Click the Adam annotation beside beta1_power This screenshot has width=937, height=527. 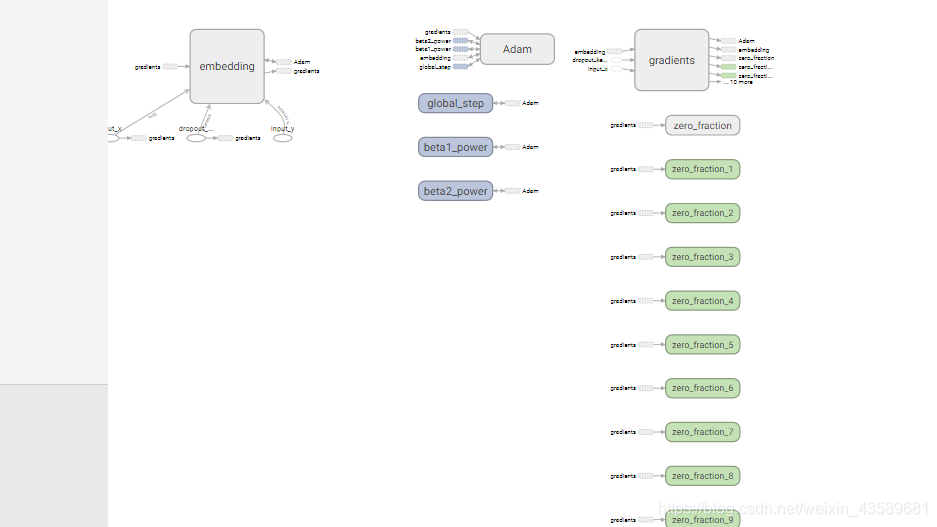tap(530, 147)
